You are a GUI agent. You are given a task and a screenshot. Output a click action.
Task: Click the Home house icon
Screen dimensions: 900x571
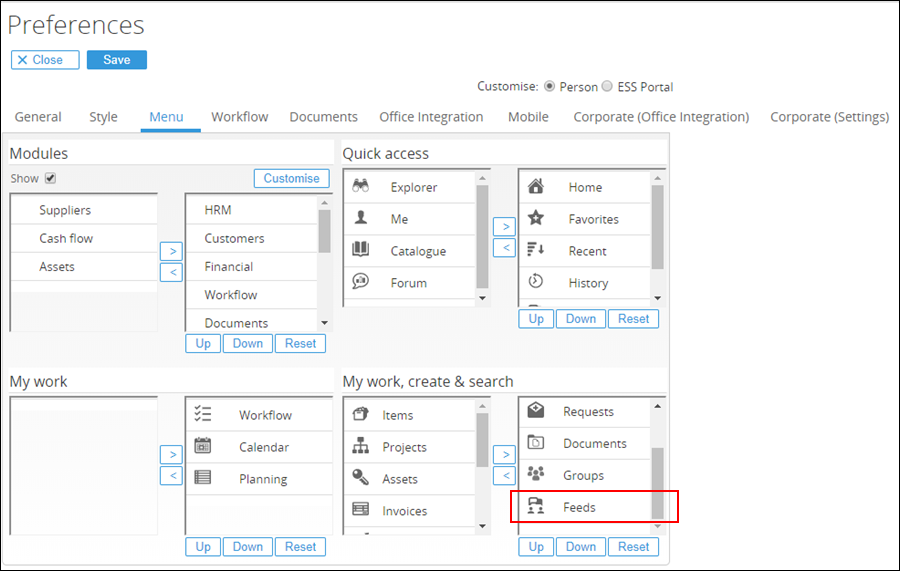pyautogui.click(x=536, y=186)
